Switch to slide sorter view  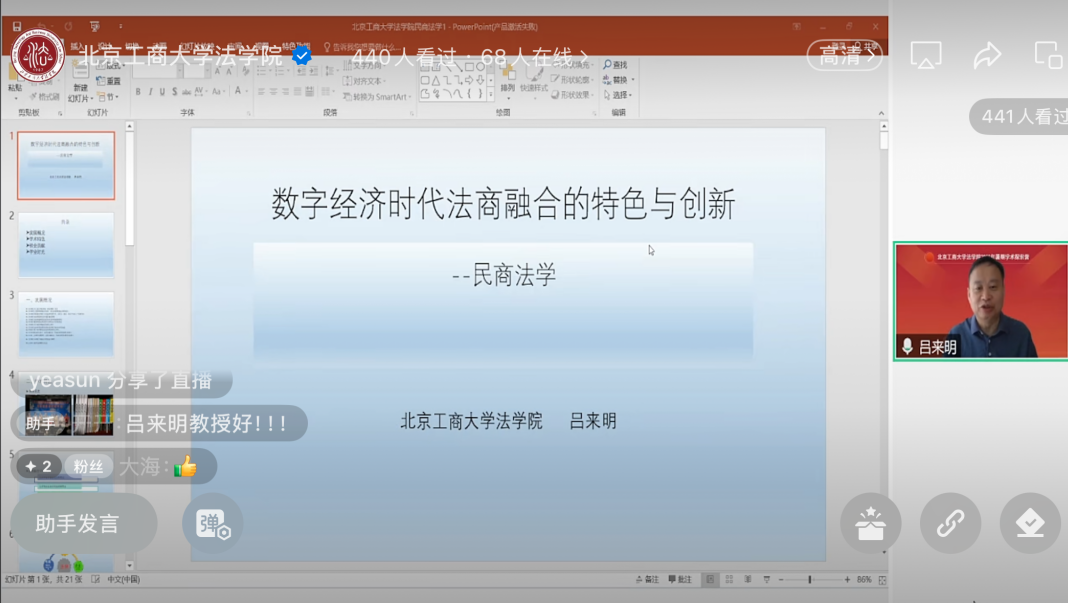coord(729,580)
